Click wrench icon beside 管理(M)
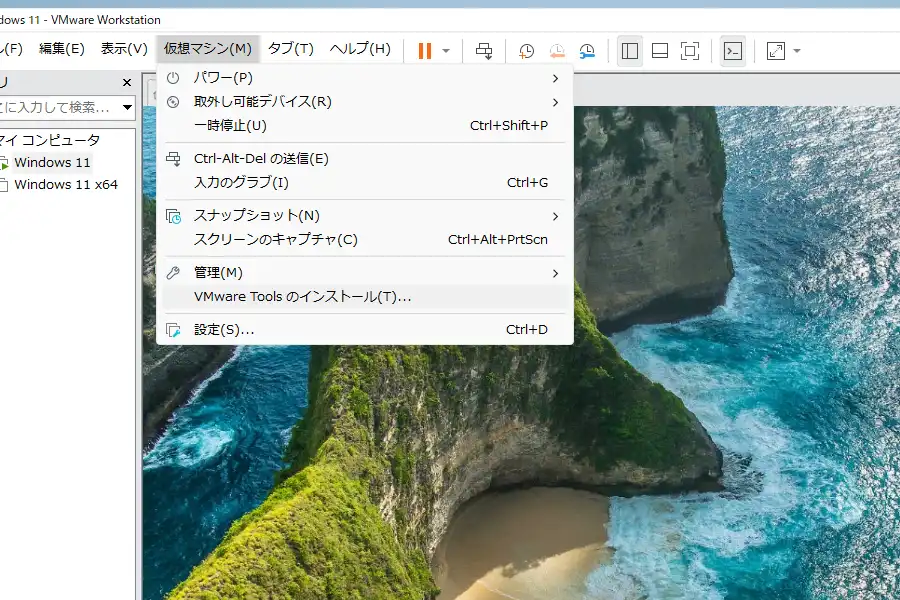Image resolution: width=900 pixels, height=600 pixels. click(173, 273)
